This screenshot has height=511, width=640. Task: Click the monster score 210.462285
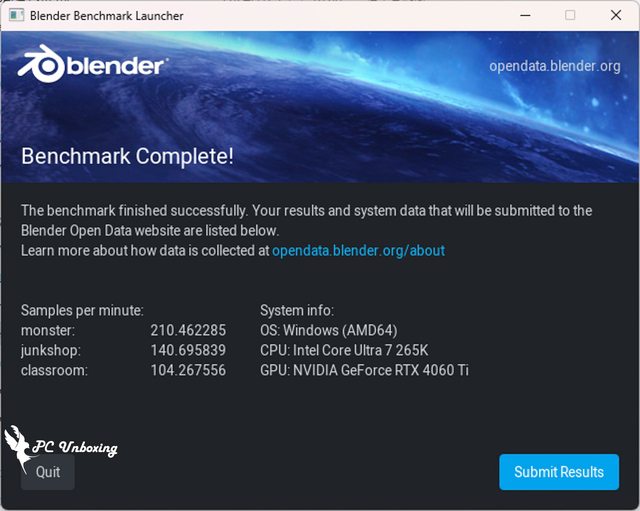pyautogui.click(x=188, y=330)
